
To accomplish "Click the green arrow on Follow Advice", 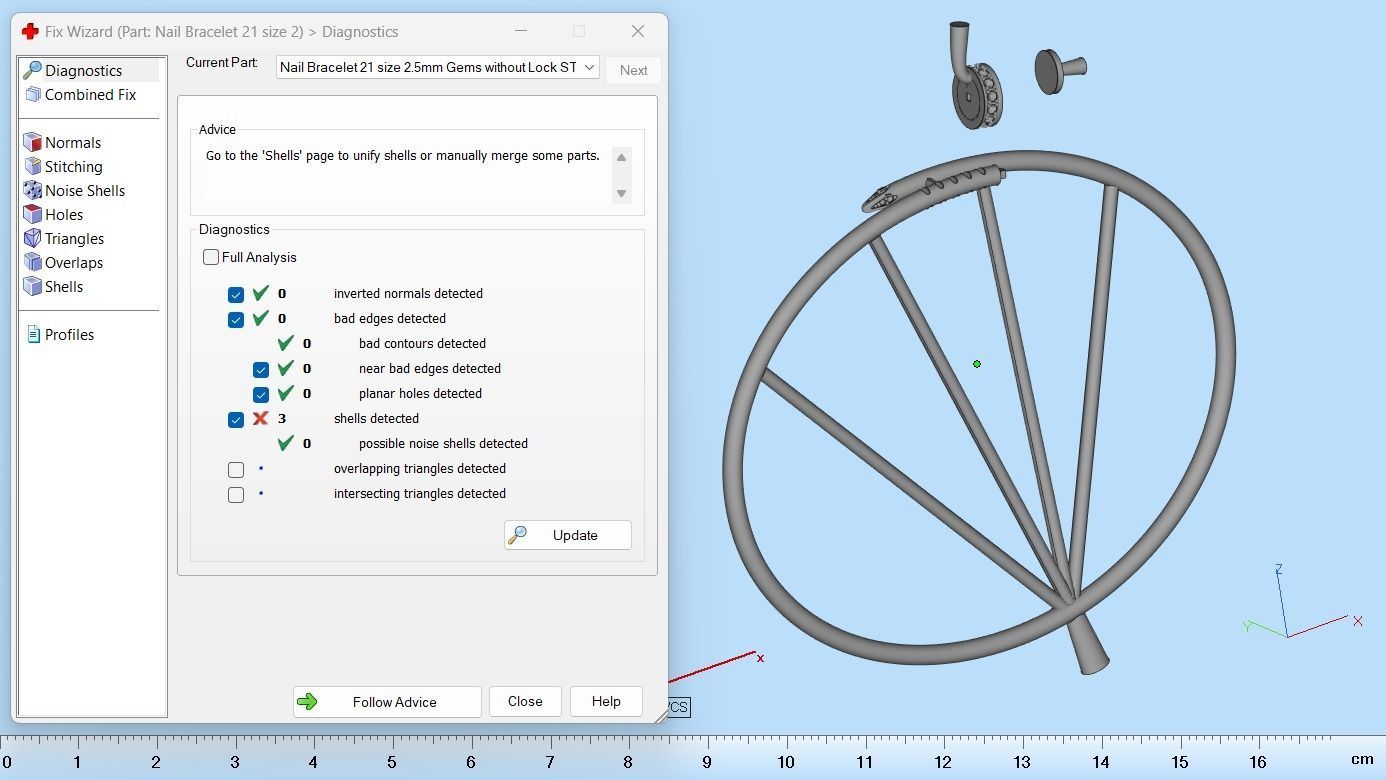I will point(307,701).
